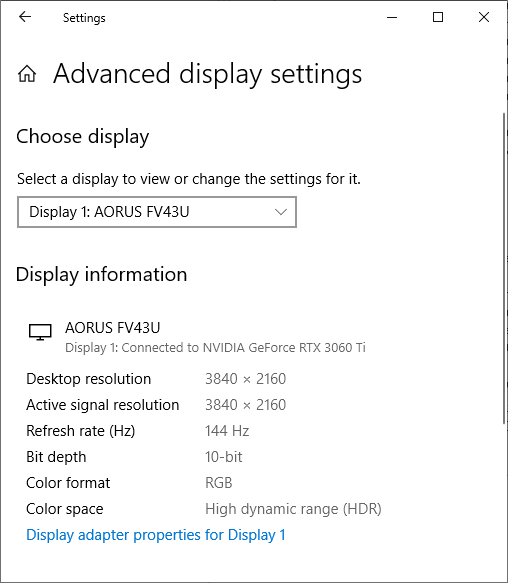Viewport: 508px width, 583px height.
Task: Click the RGB Color format value
Action: [x=219, y=483]
